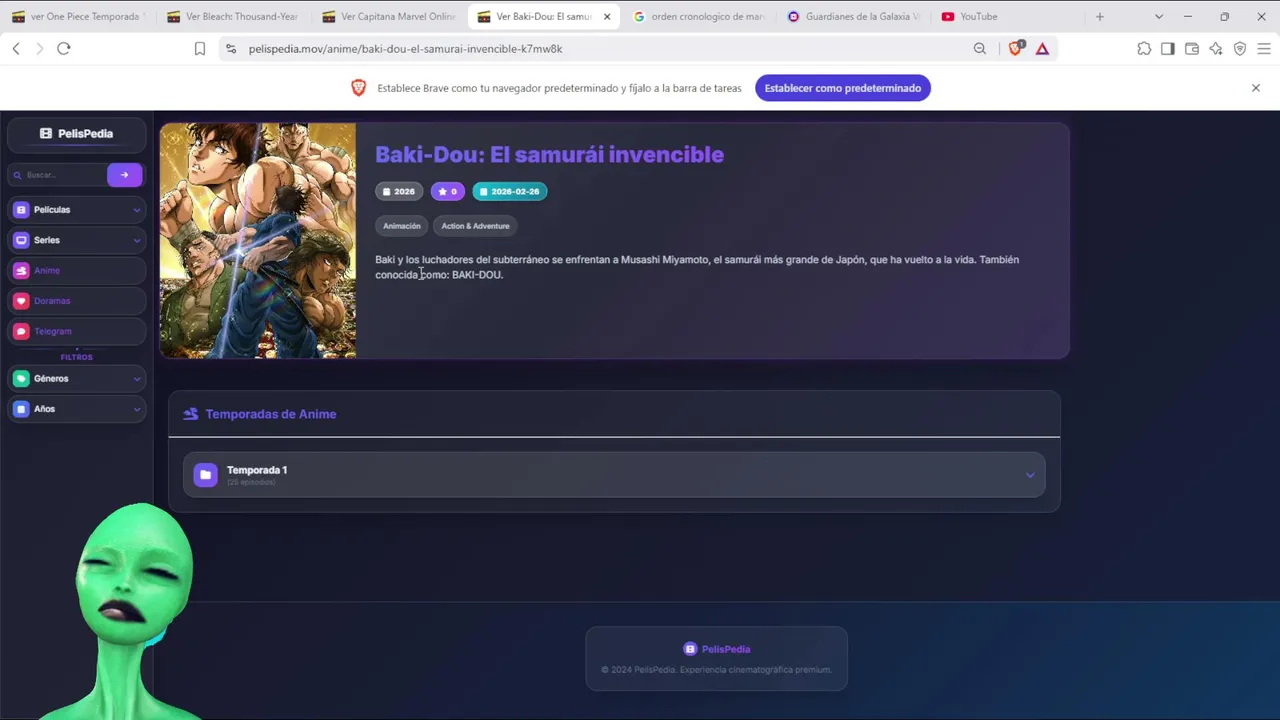The width and height of the screenshot is (1280, 720).
Task: Expand the Series dropdown arrow
Action: 136,240
